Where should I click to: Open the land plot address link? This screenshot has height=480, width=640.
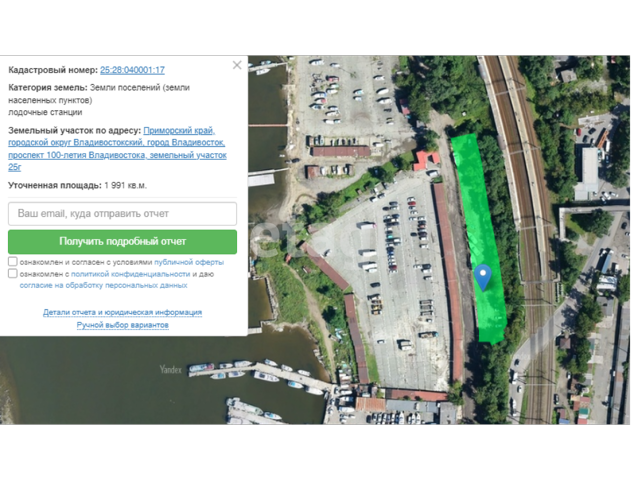[x=118, y=149]
